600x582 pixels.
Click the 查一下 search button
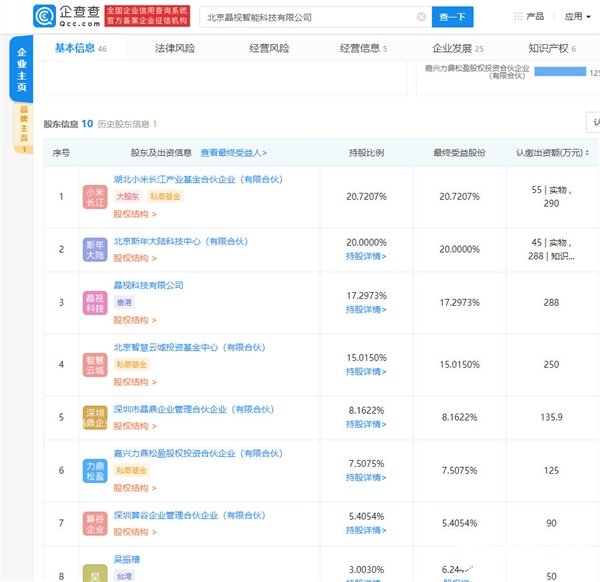coord(452,17)
